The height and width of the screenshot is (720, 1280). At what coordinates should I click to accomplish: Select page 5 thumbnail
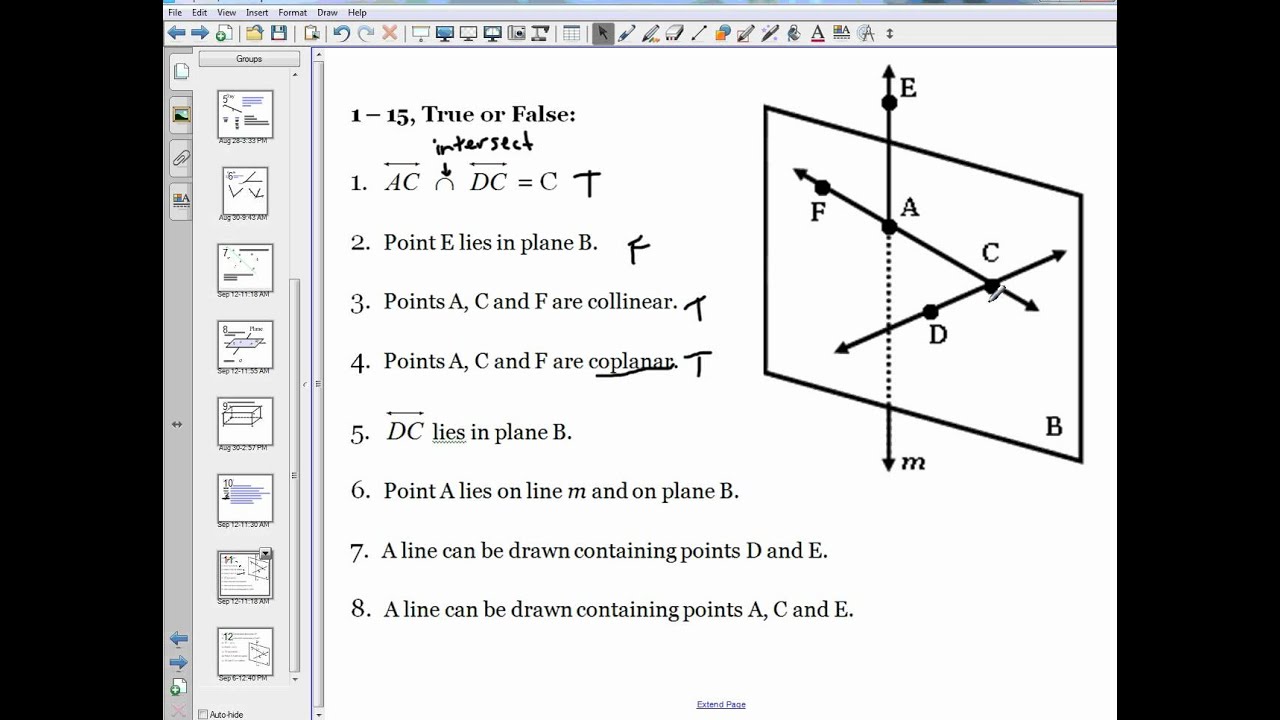point(245,115)
